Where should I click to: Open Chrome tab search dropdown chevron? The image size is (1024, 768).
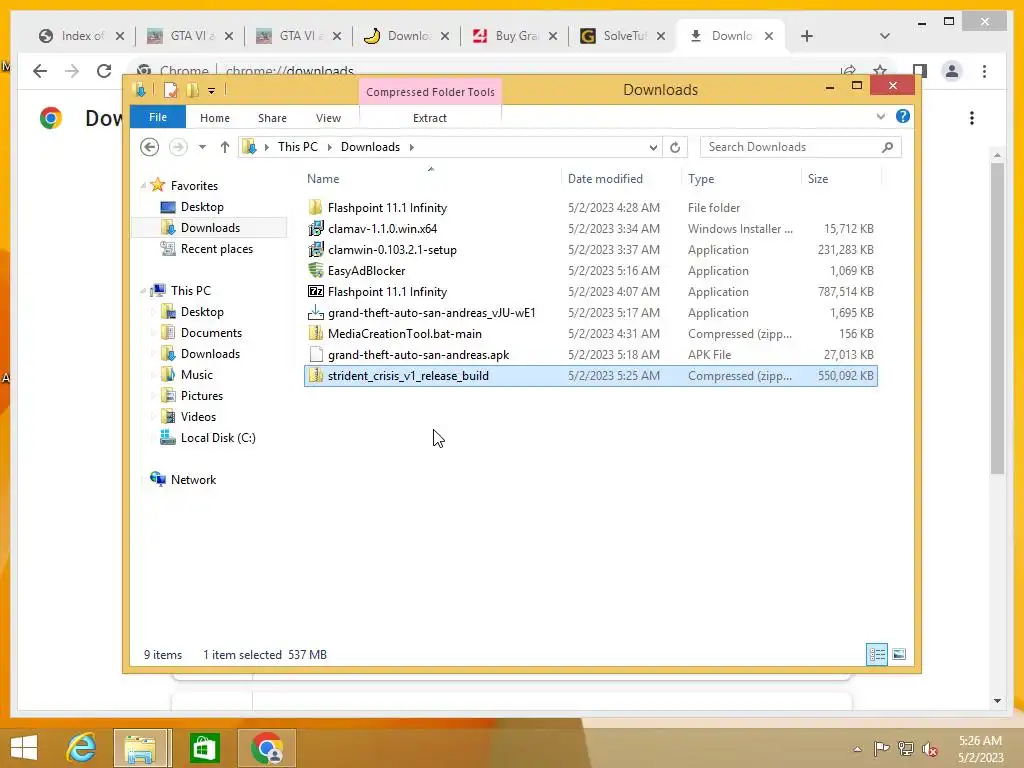pyautogui.click(x=884, y=36)
